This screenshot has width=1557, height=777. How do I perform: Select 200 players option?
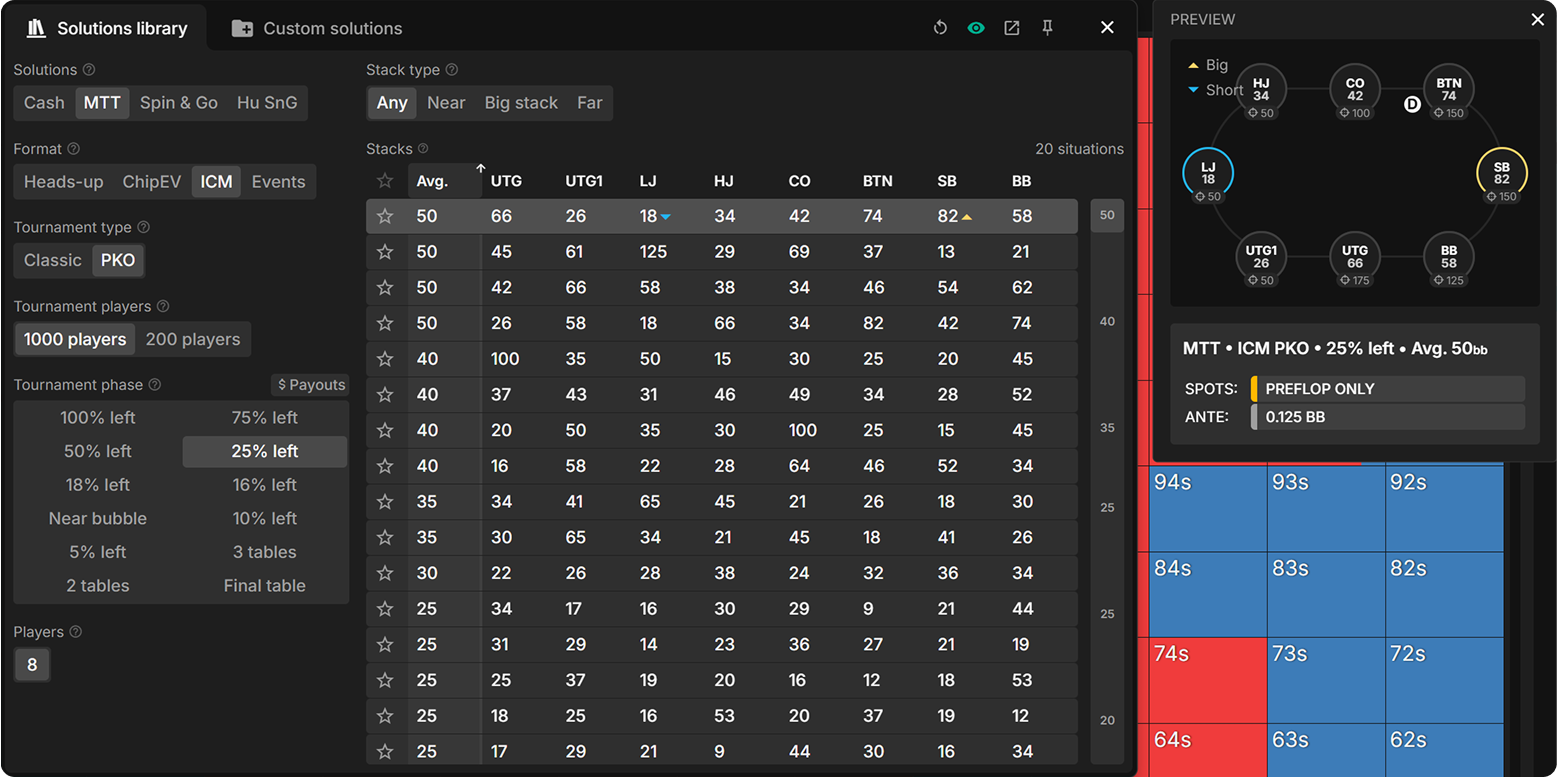click(193, 339)
